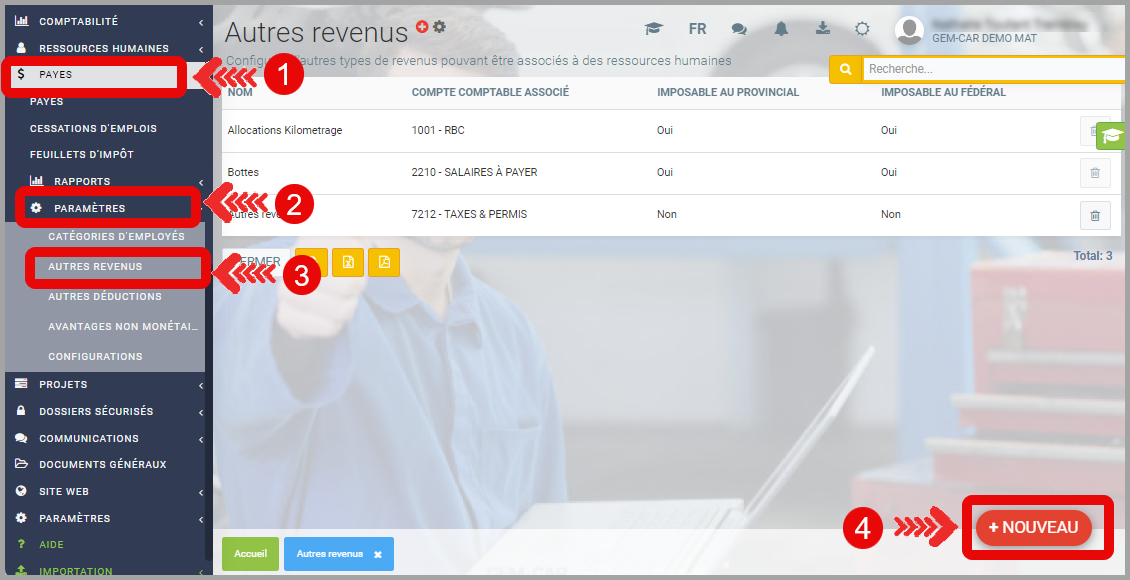Click the download icon in the header
This screenshot has height=580, width=1130.
pos(822,29)
